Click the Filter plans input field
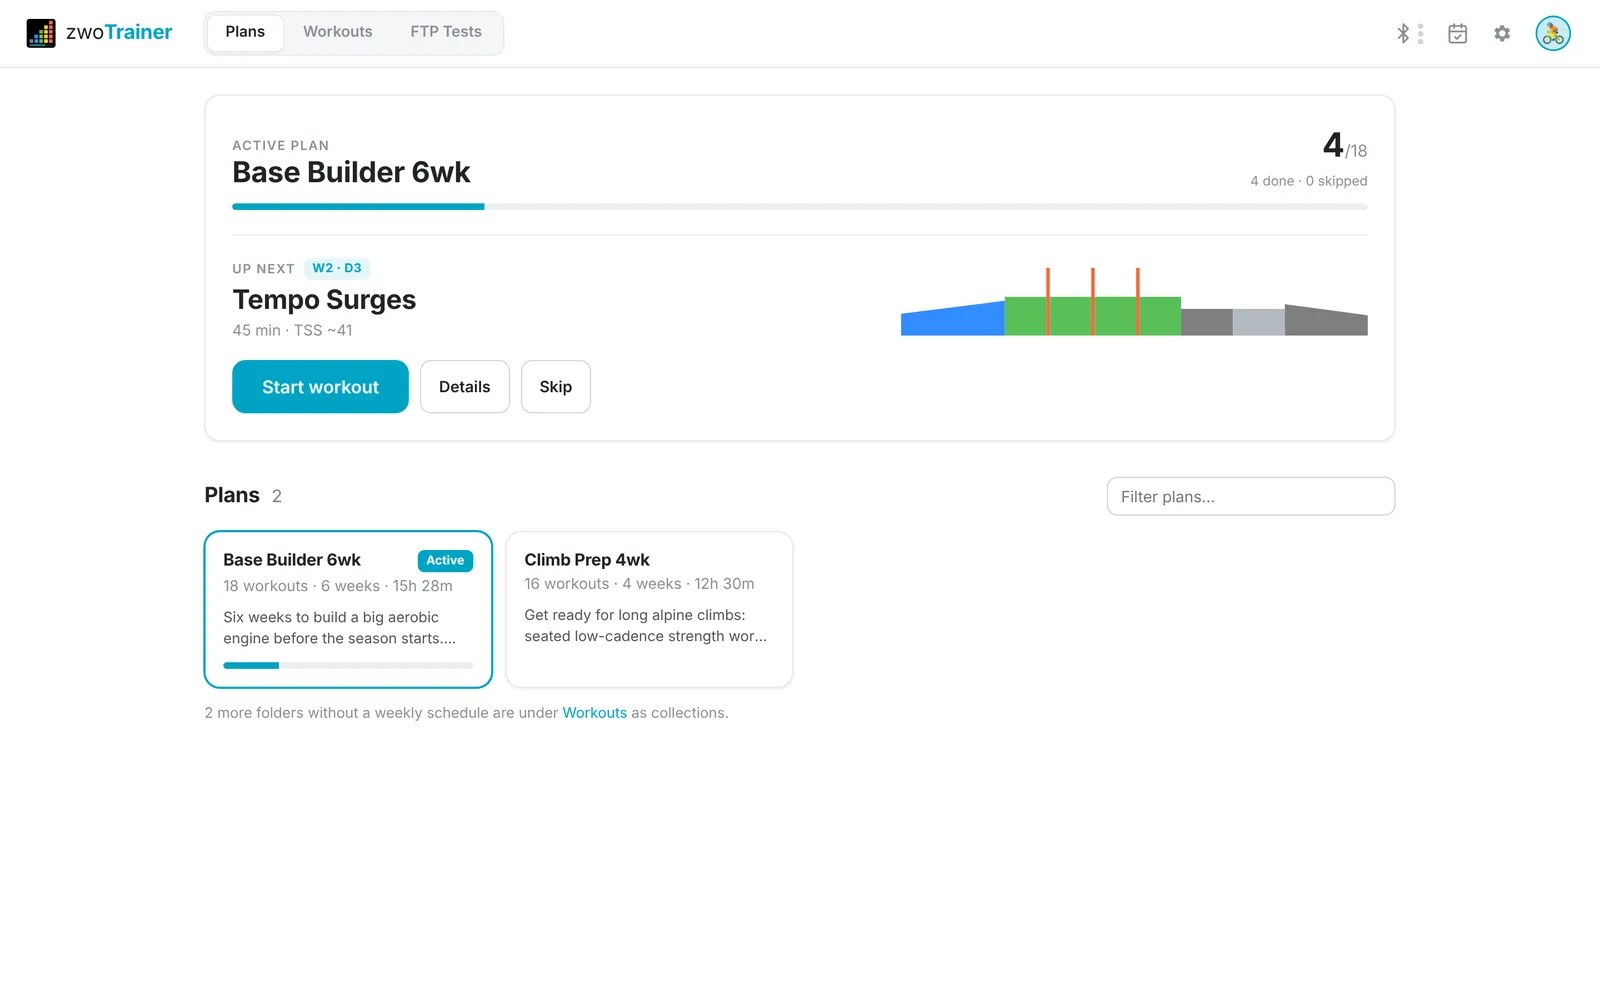The width and height of the screenshot is (1600, 1000). tap(1251, 496)
